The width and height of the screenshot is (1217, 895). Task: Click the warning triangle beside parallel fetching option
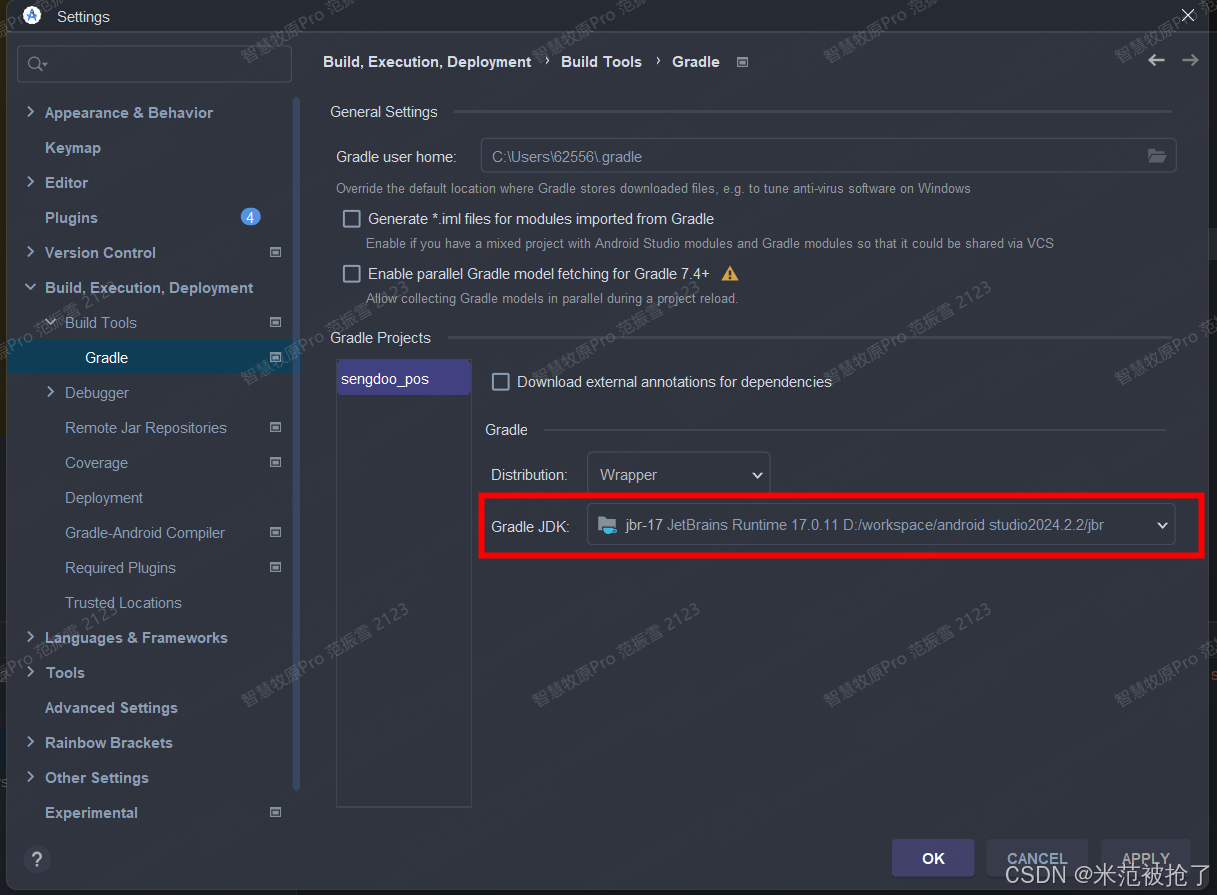[x=729, y=272]
